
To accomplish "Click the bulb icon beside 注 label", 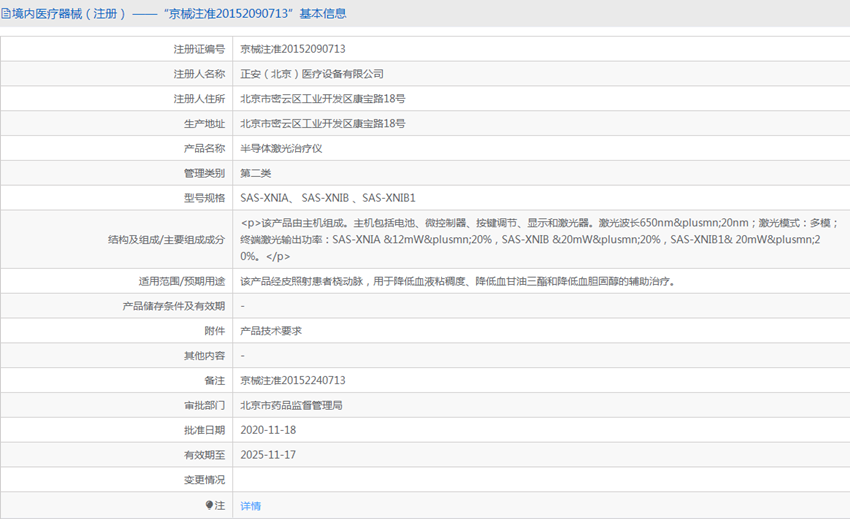I will pyautogui.click(x=209, y=505).
